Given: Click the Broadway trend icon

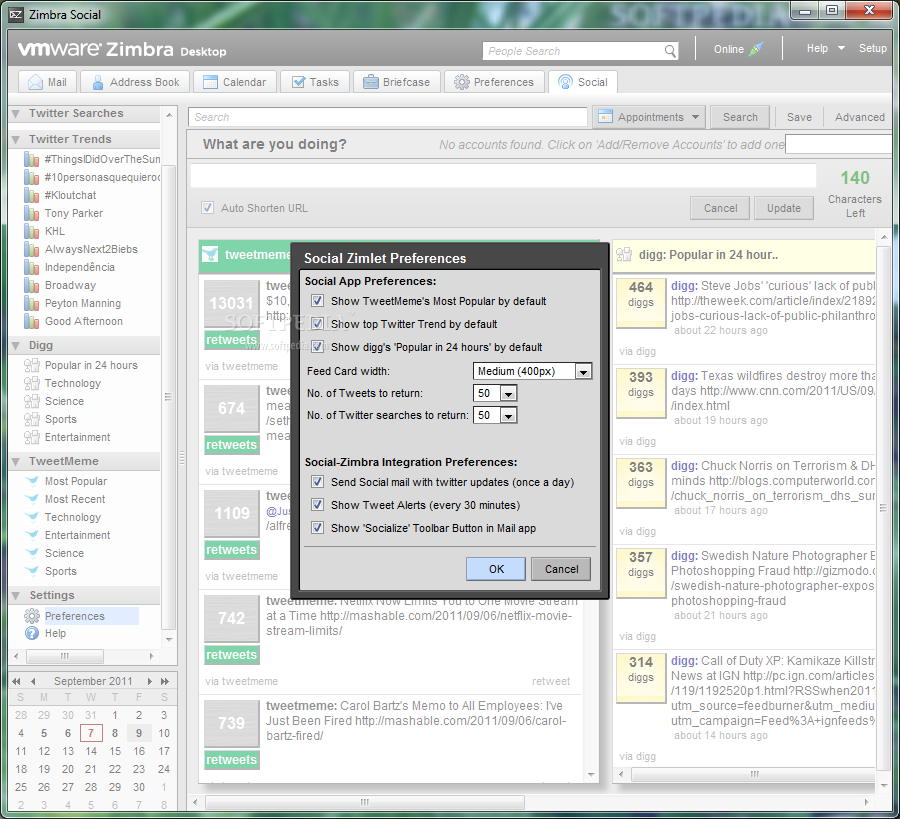Looking at the screenshot, I should tap(32, 285).
